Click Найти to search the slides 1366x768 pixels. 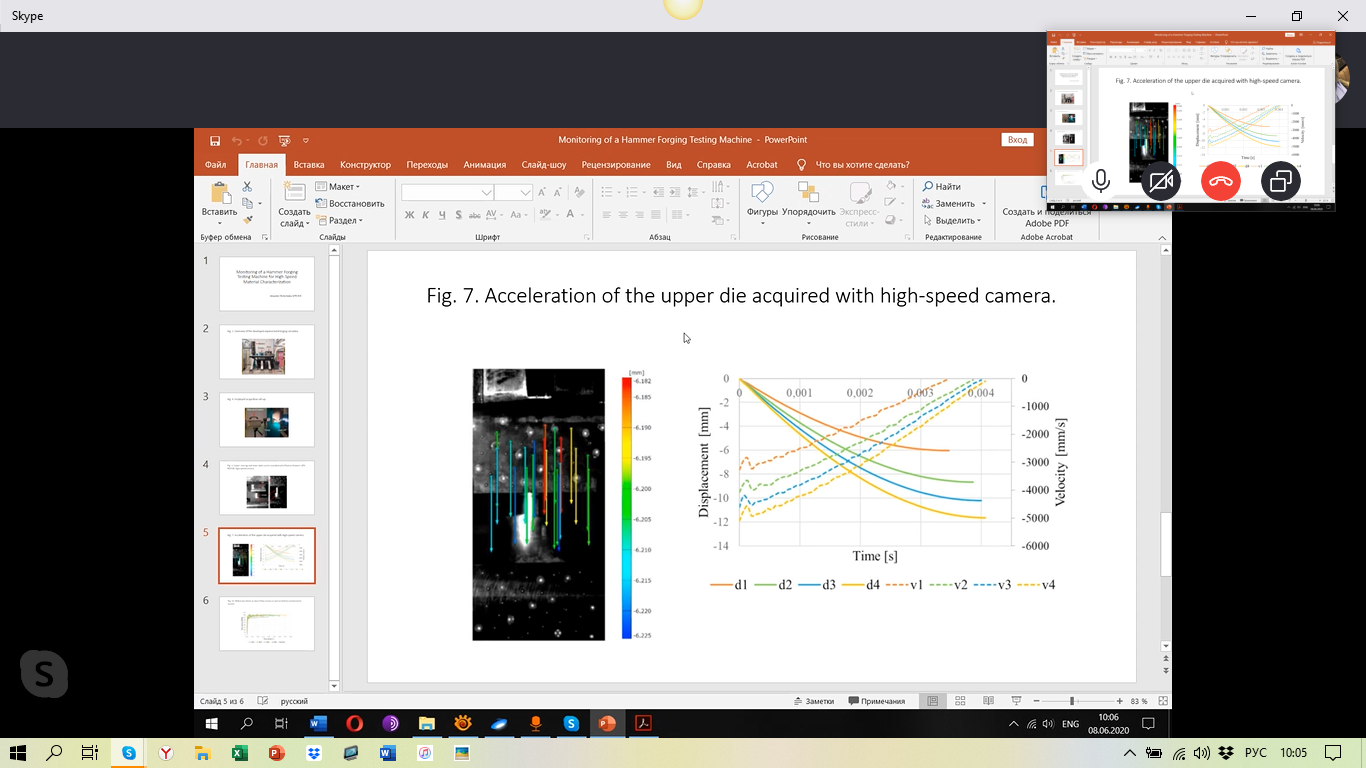(942, 187)
